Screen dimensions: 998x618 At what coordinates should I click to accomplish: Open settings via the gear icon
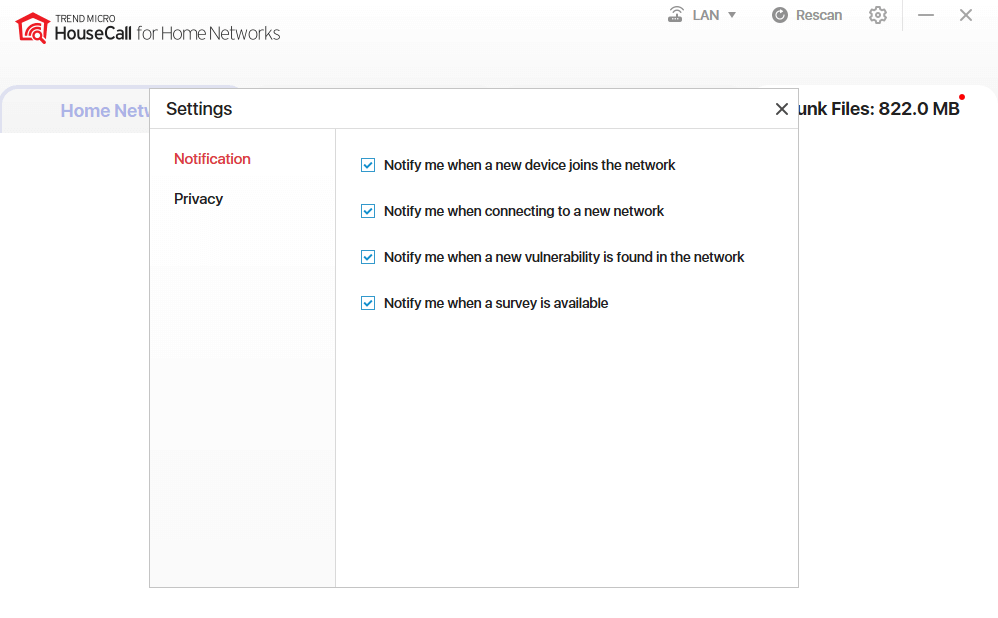pyautogui.click(x=878, y=15)
